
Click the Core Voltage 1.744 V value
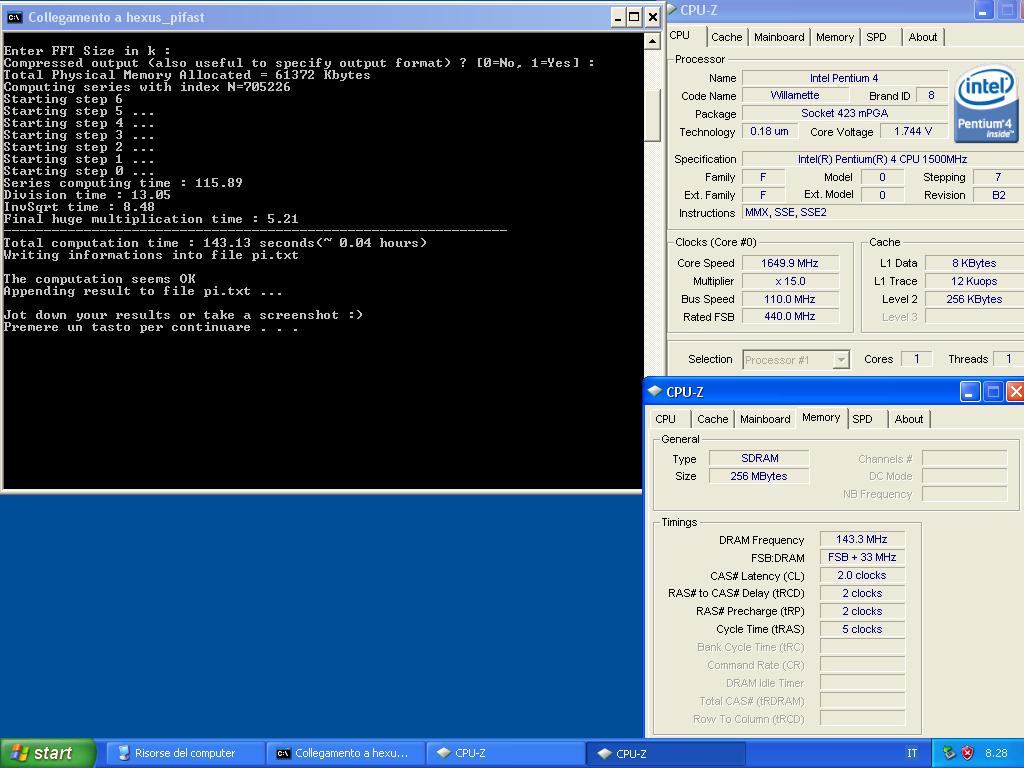912,131
